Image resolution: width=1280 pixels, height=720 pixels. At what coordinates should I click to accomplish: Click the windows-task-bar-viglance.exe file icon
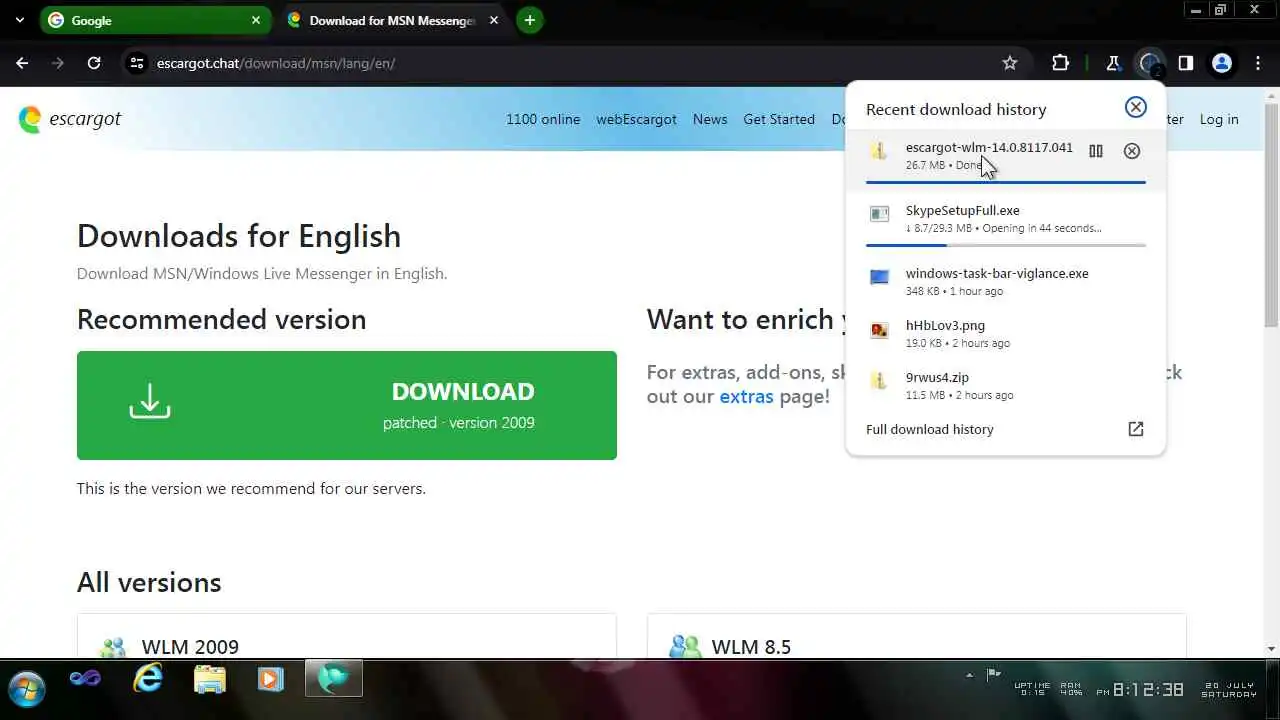pos(879,277)
